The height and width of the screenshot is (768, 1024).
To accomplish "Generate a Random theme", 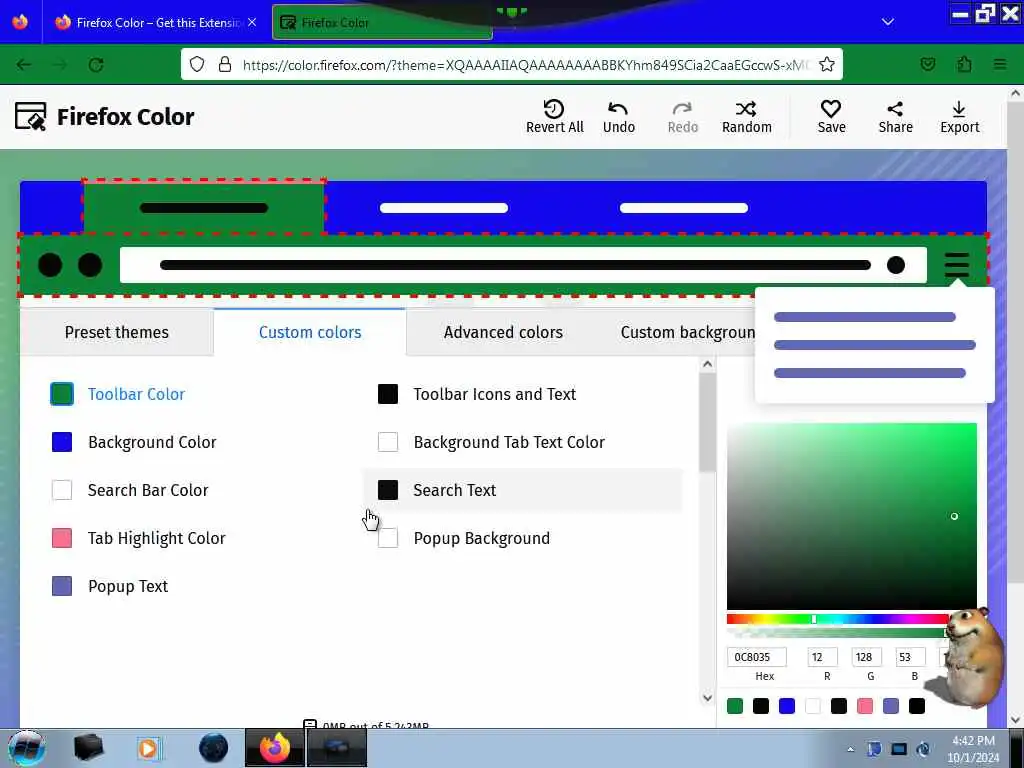I will 746,117.
